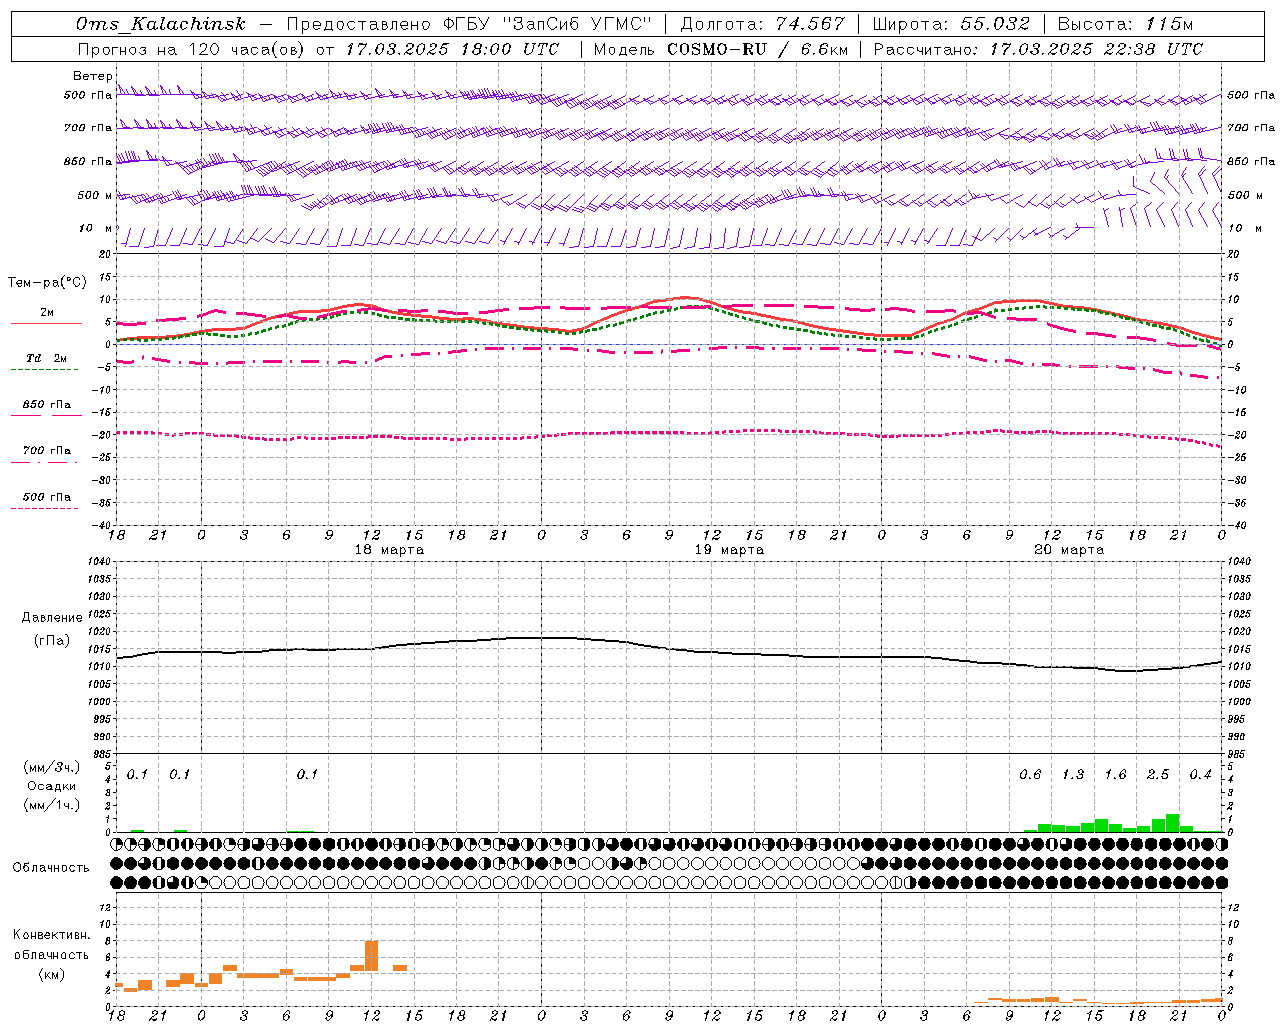The height and width of the screenshot is (1024, 1280).
Task: Click the 2.5 precipitation amount value
Action: (x=1158, y=775)
